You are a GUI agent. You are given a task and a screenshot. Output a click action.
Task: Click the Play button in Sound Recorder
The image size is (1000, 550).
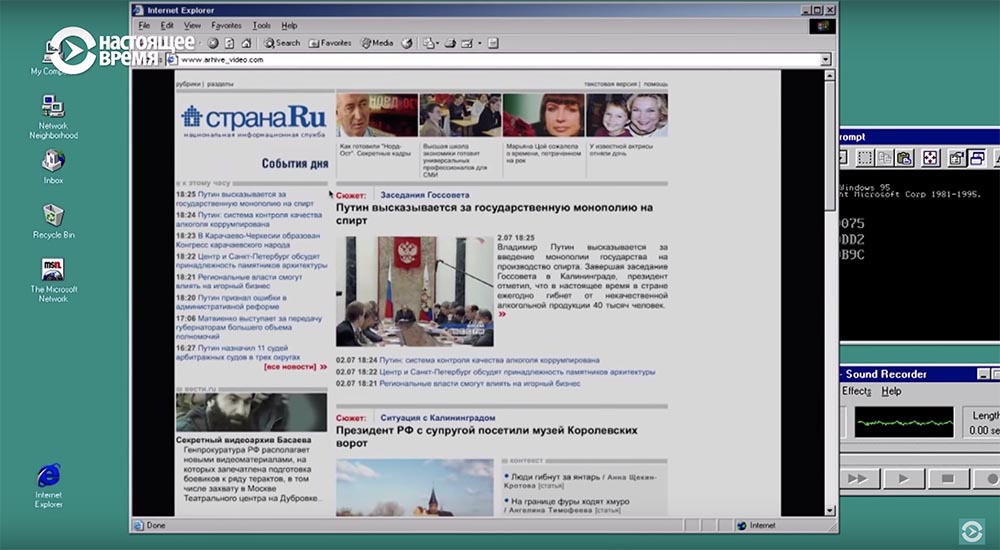(x=903, y=479)
